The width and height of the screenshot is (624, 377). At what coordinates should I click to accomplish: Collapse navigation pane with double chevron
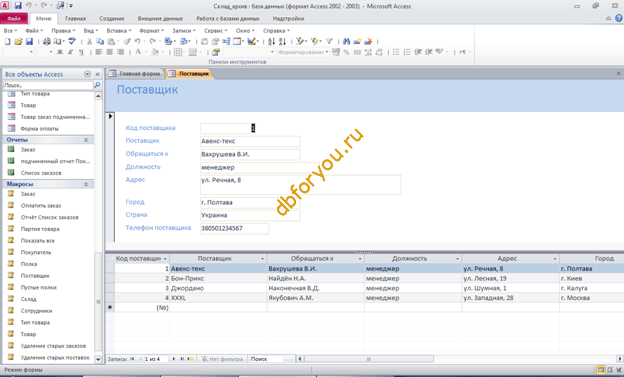(x=98, y=74)
